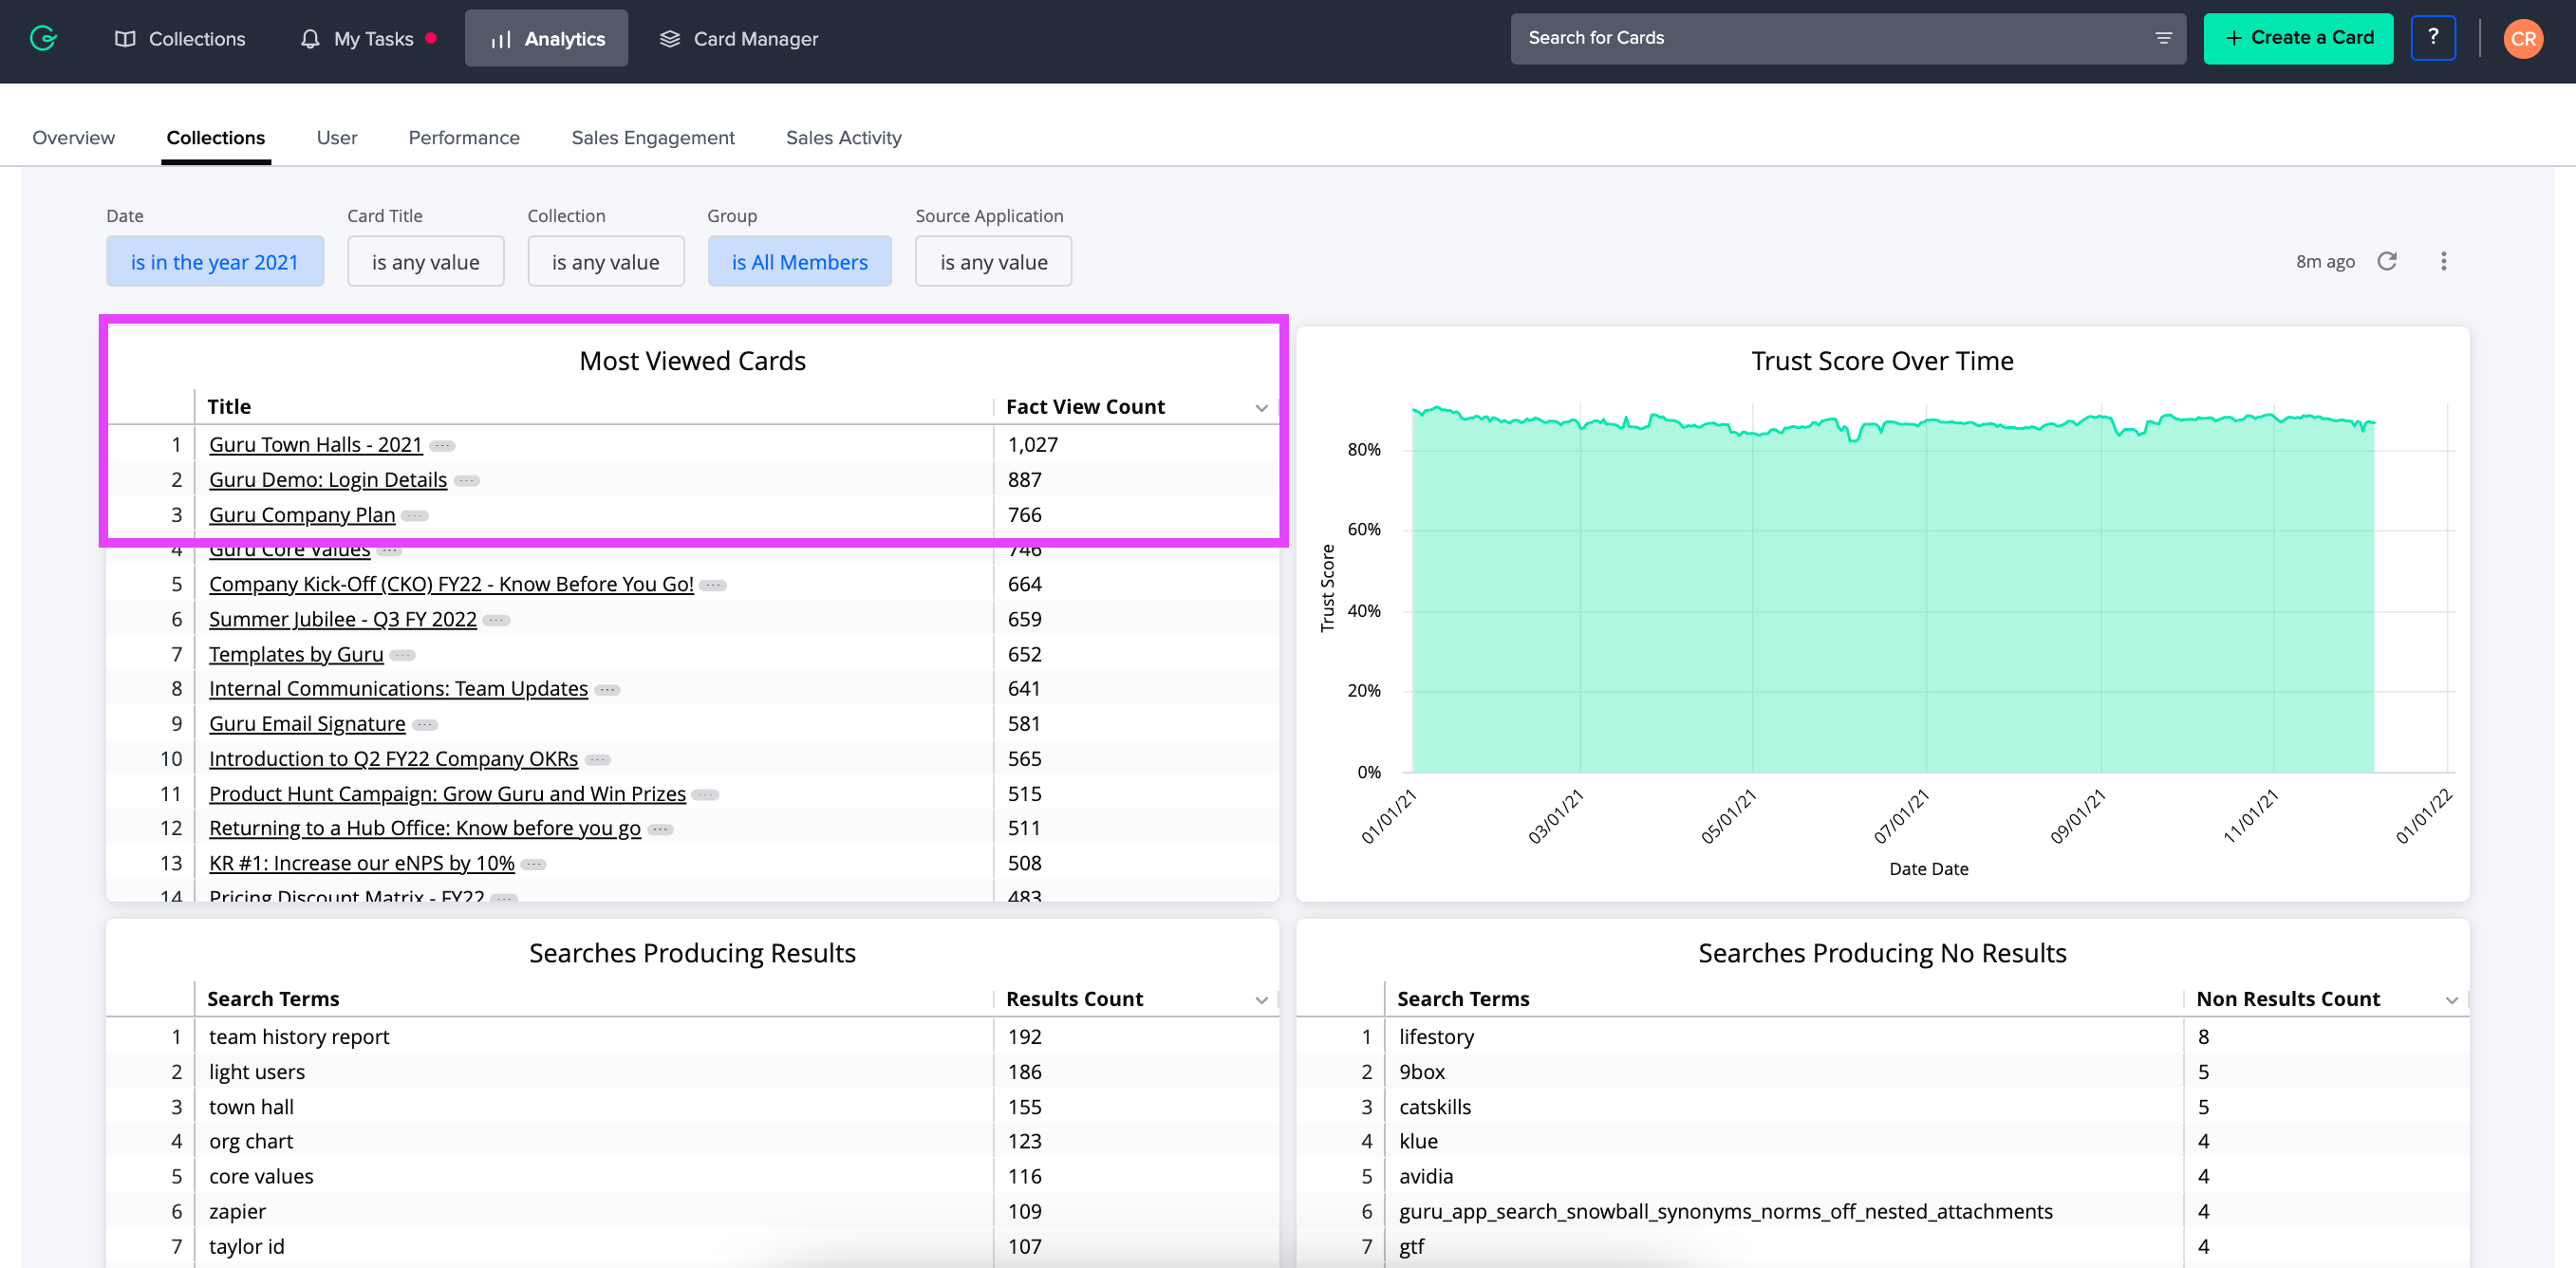Sort by Non Results Count arrow
The image size is (2576, 1268).
coord(2451,1000)
